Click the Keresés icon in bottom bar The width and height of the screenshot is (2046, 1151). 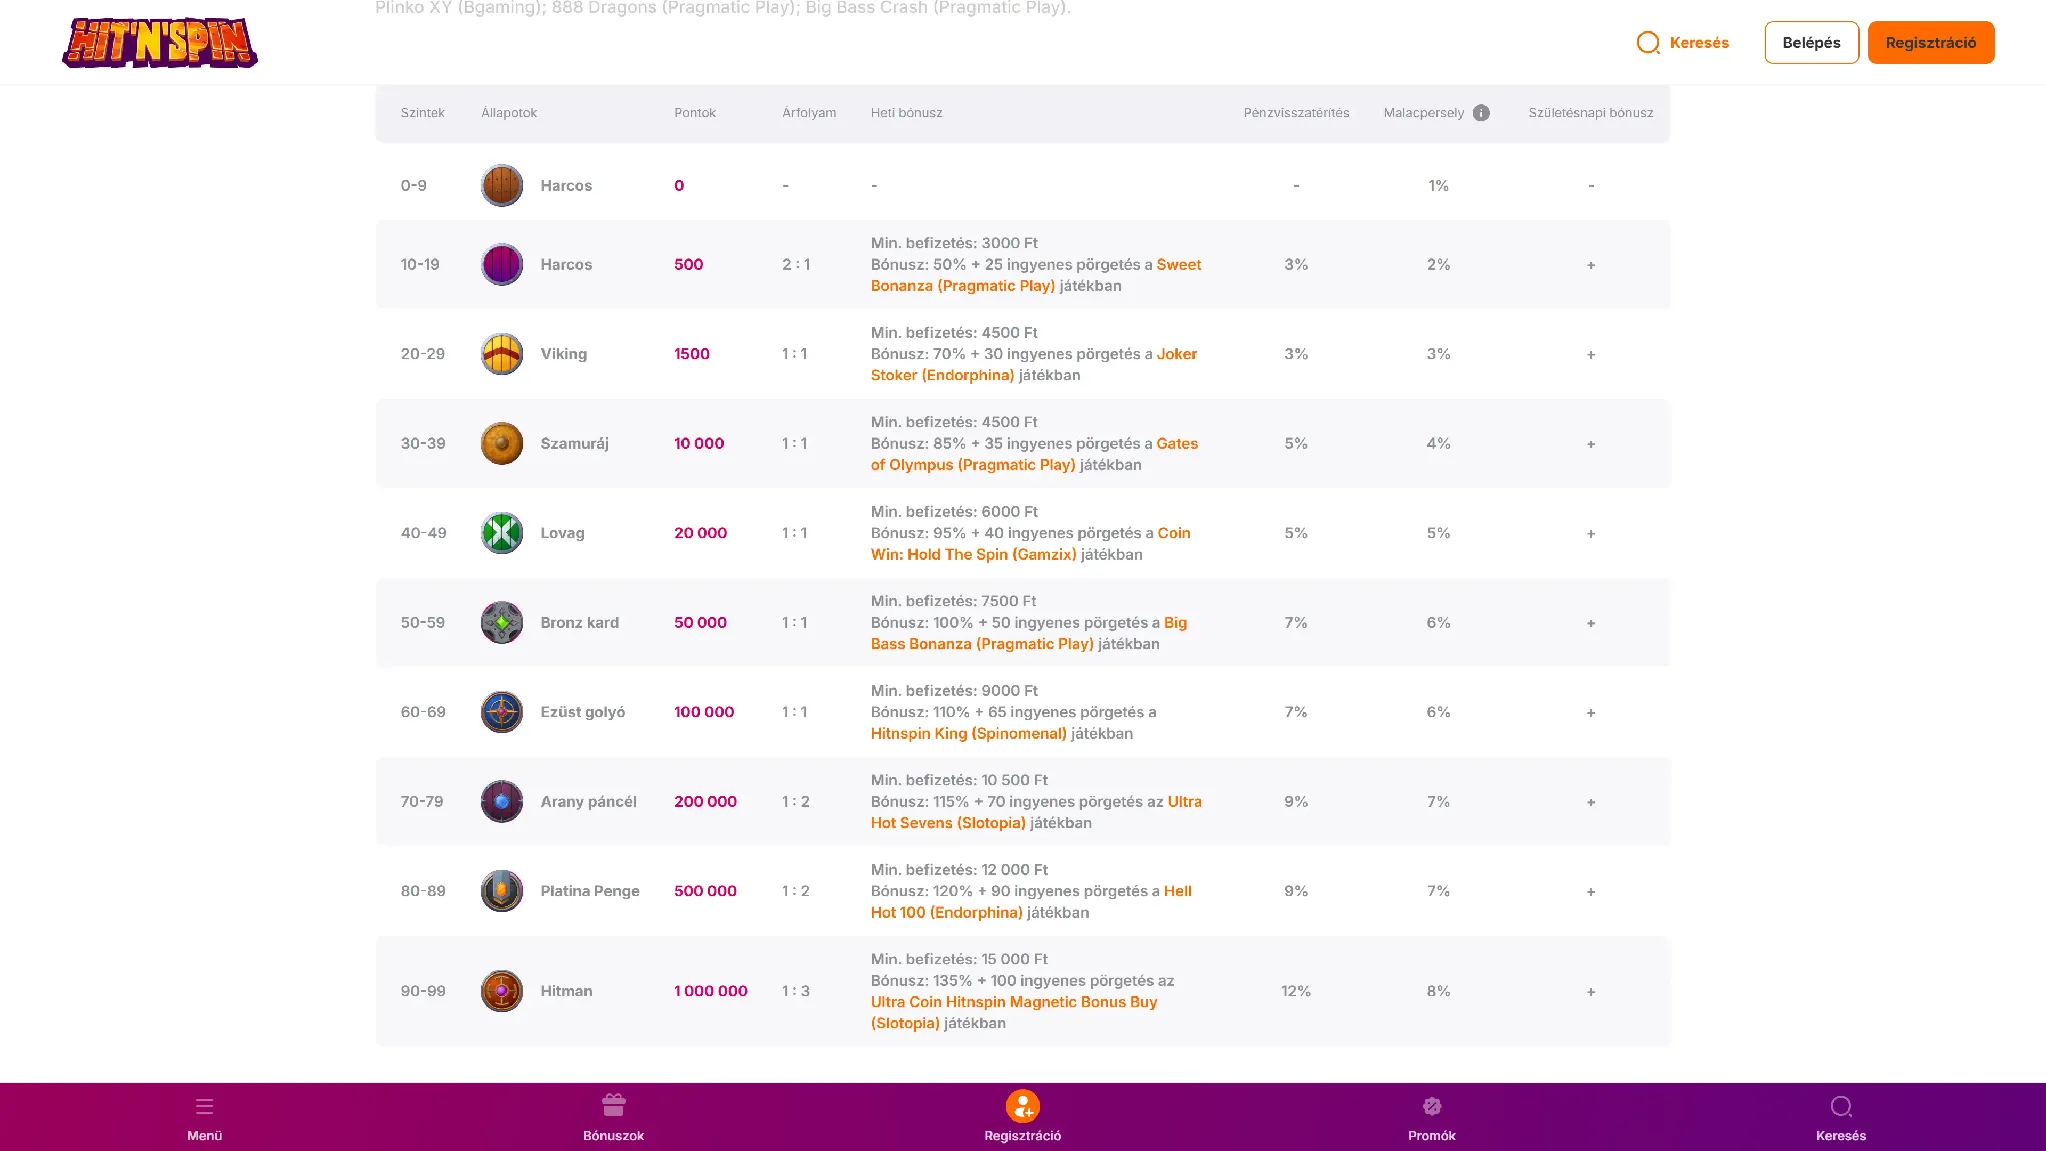point(1841,1106)
